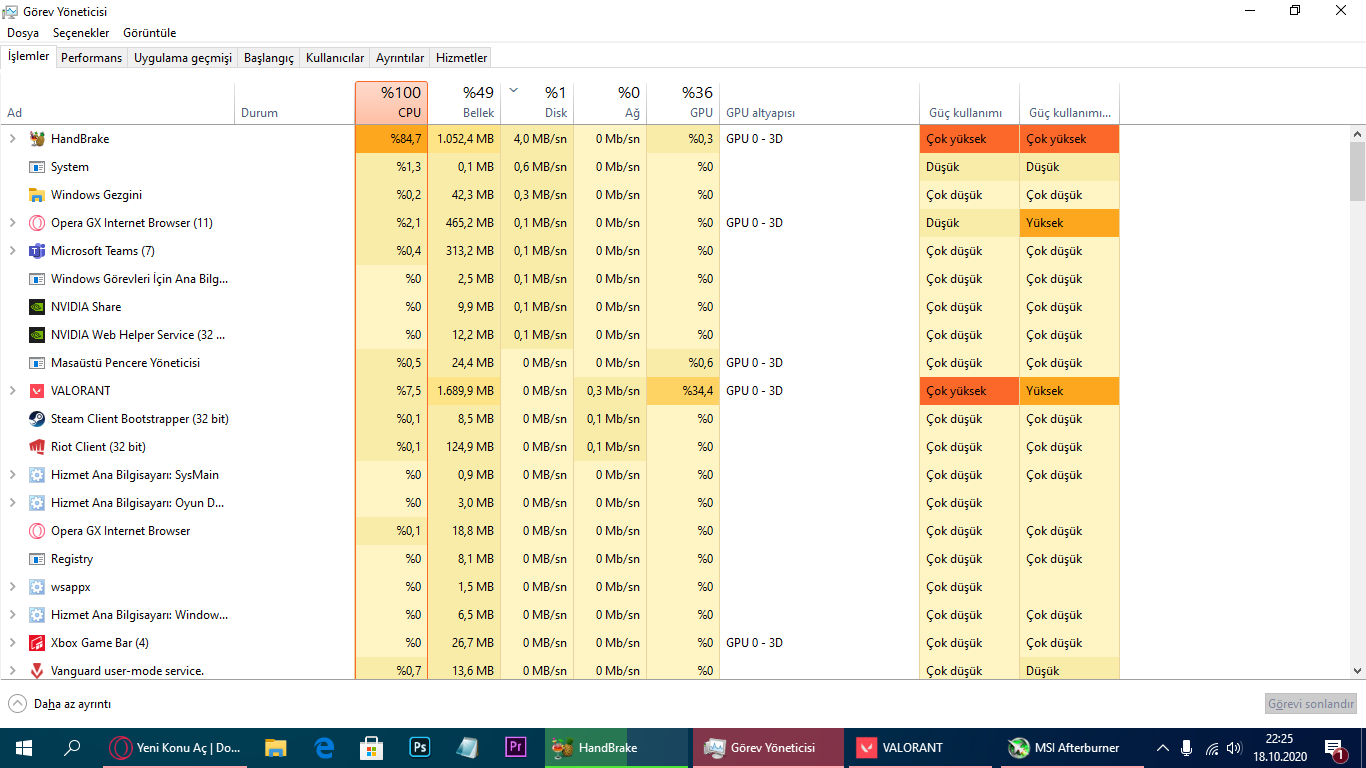Click the Registry process icon
Screen dimensions: 1366x768
point(37,559)
